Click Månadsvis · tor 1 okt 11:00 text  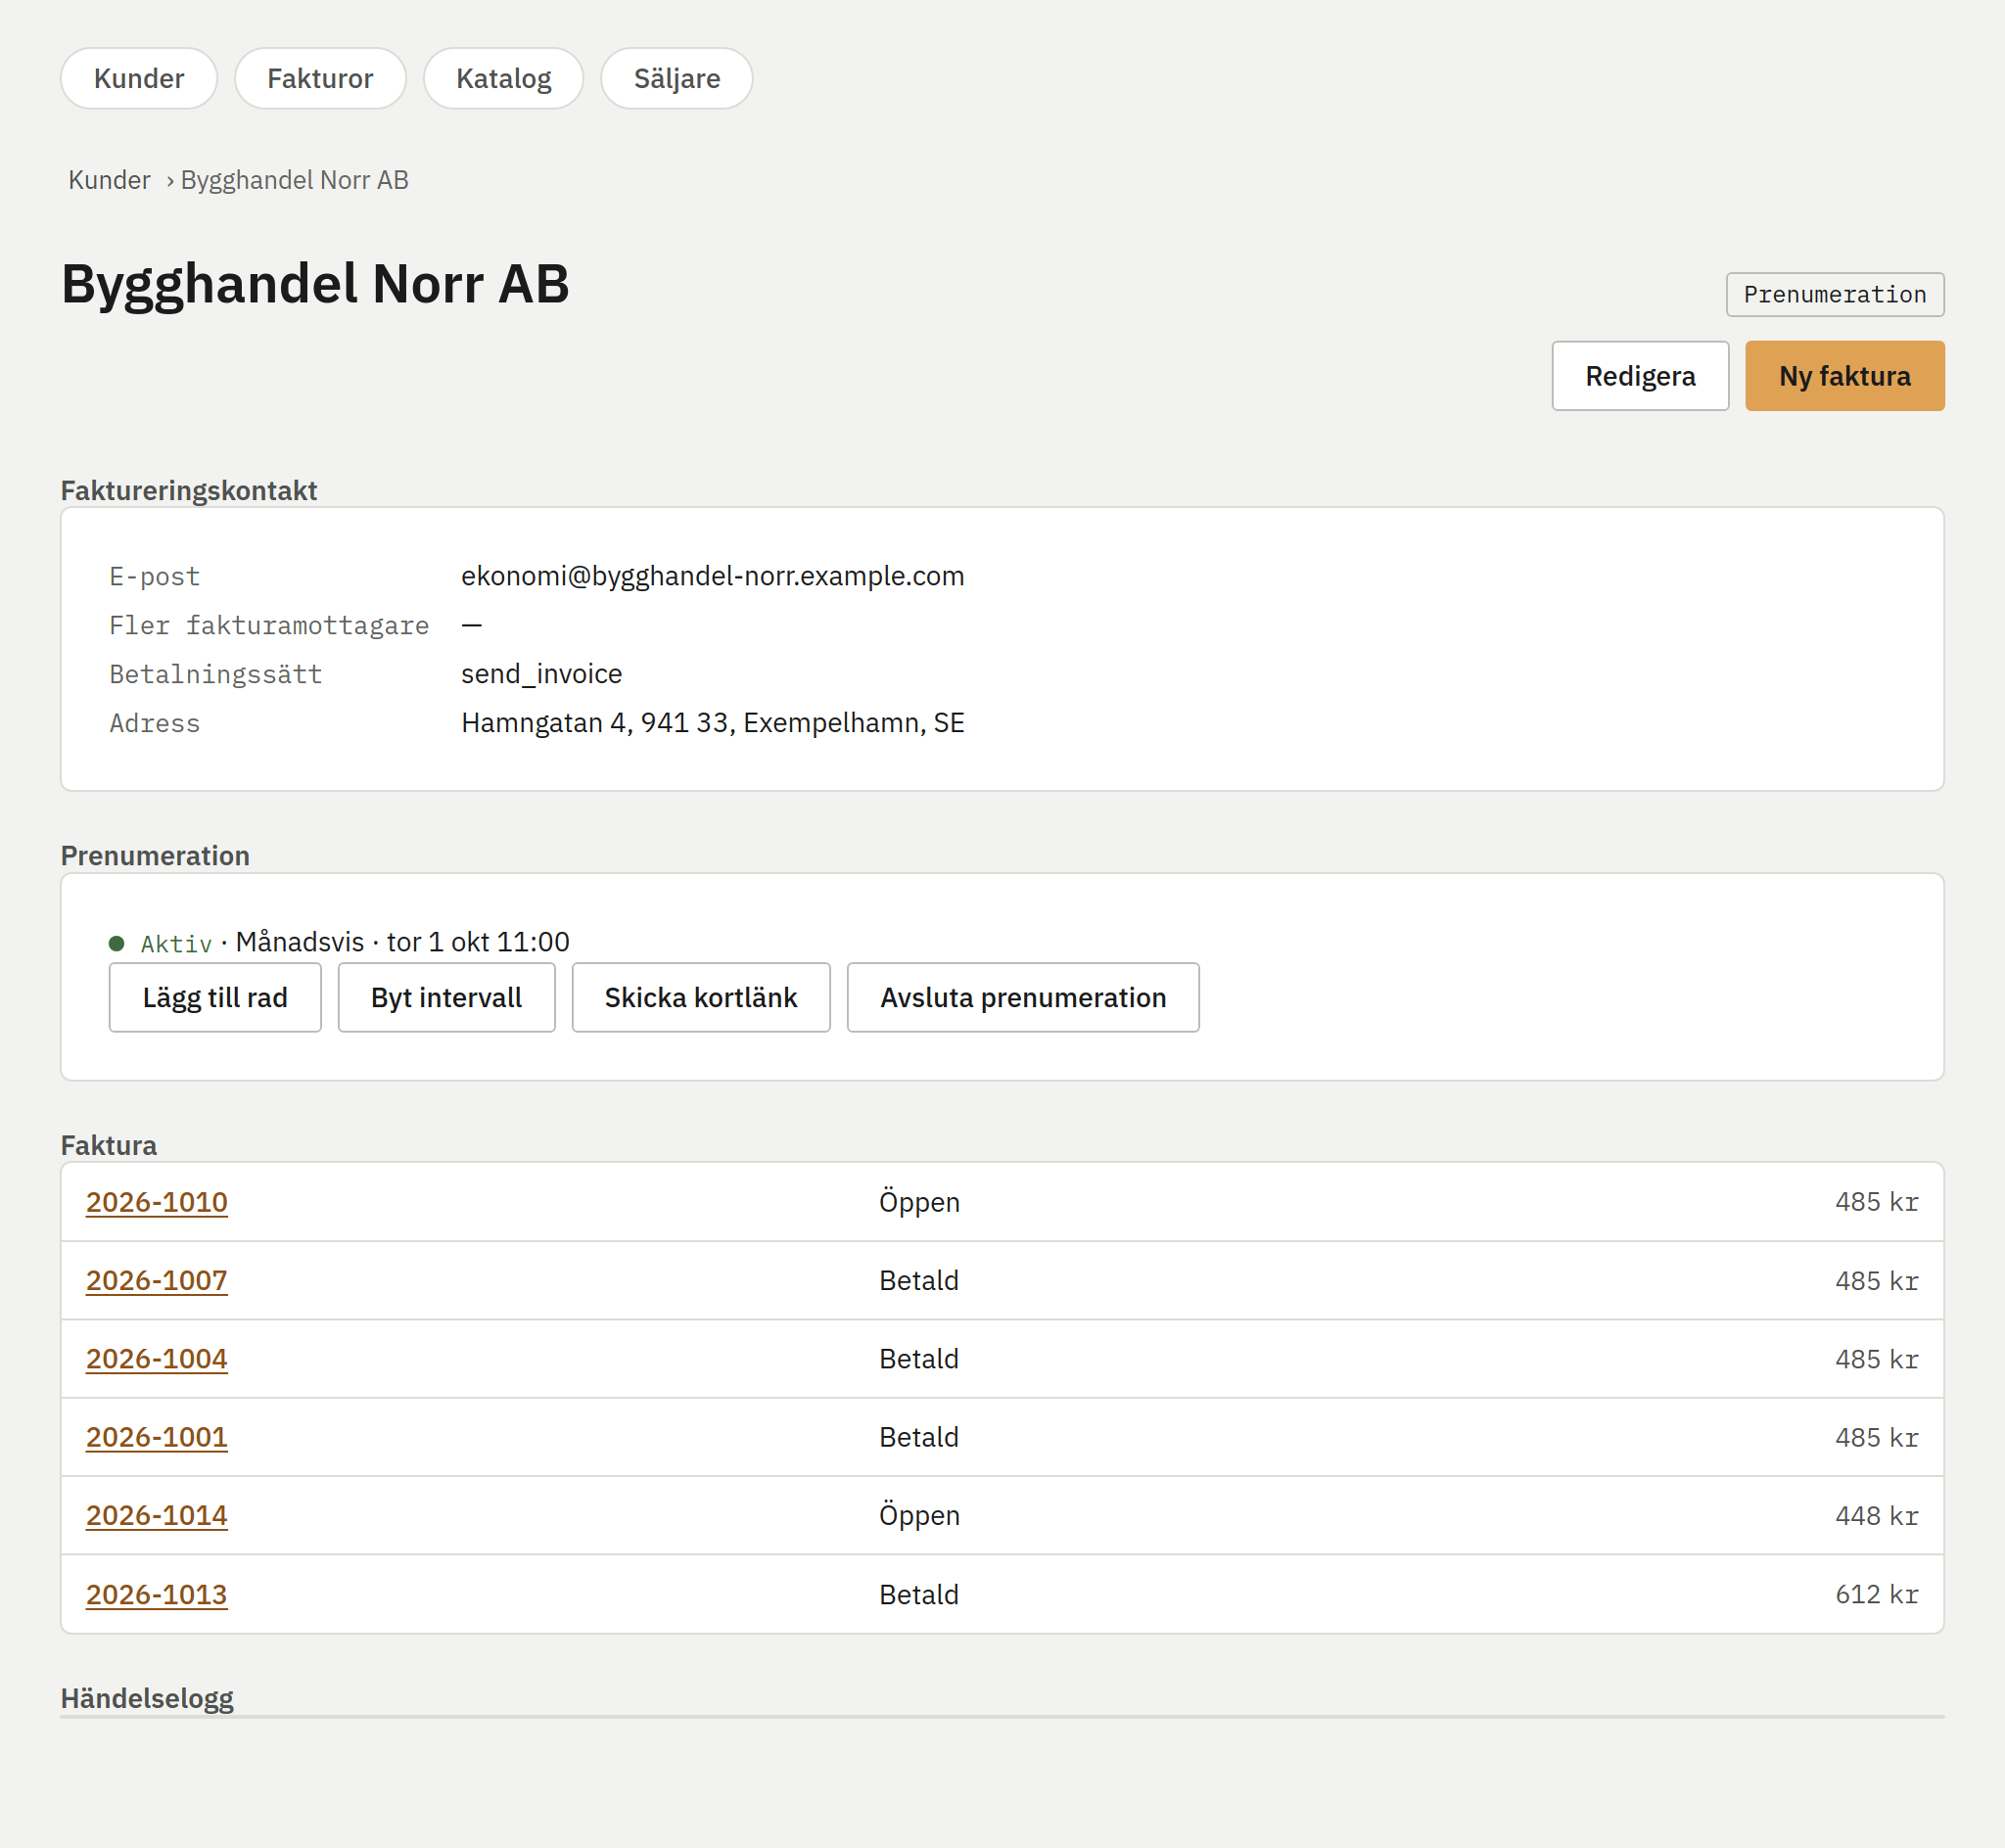(x=402, y=942)
